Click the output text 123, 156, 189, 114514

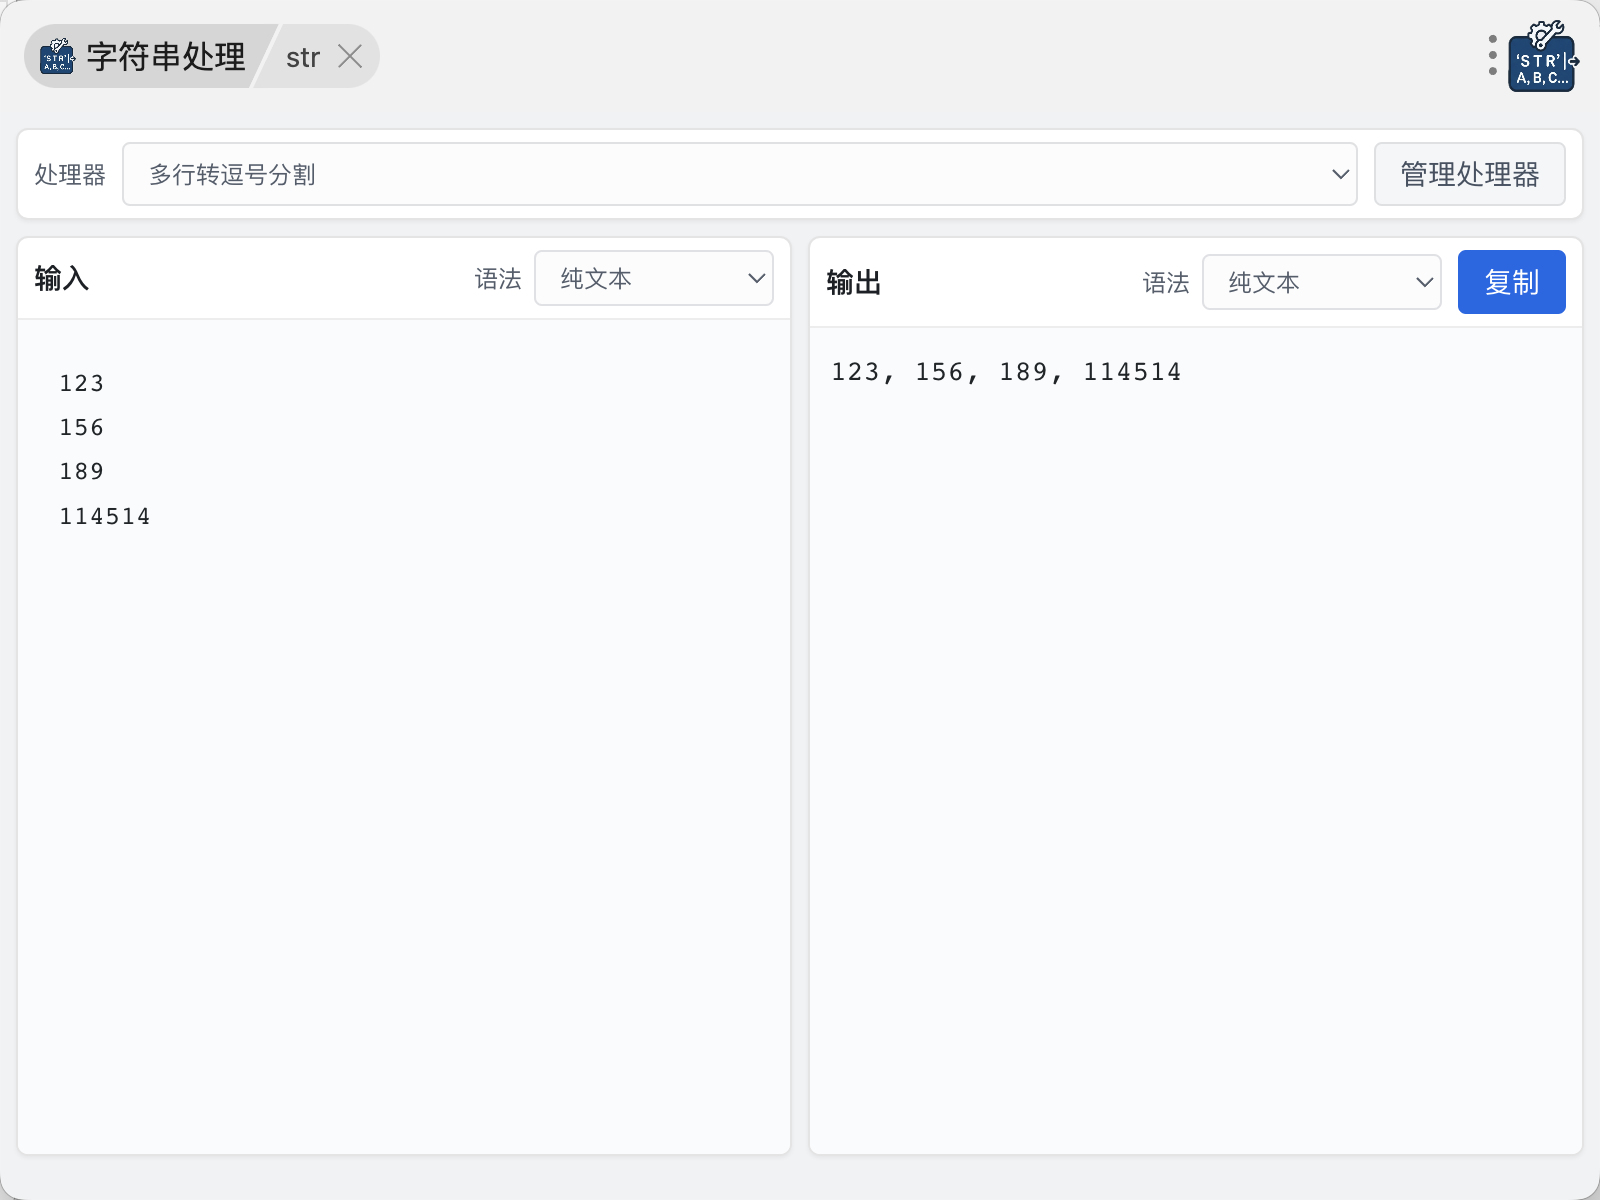point(1006,373)
